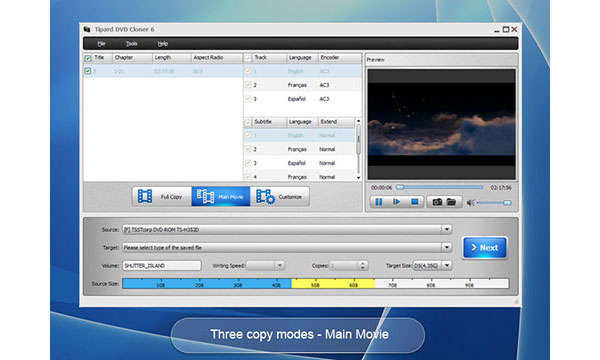The width and height of the screenshot is (600, 360).
Task: Click the subtitle list scrollbar
Action: coord(359,139)
